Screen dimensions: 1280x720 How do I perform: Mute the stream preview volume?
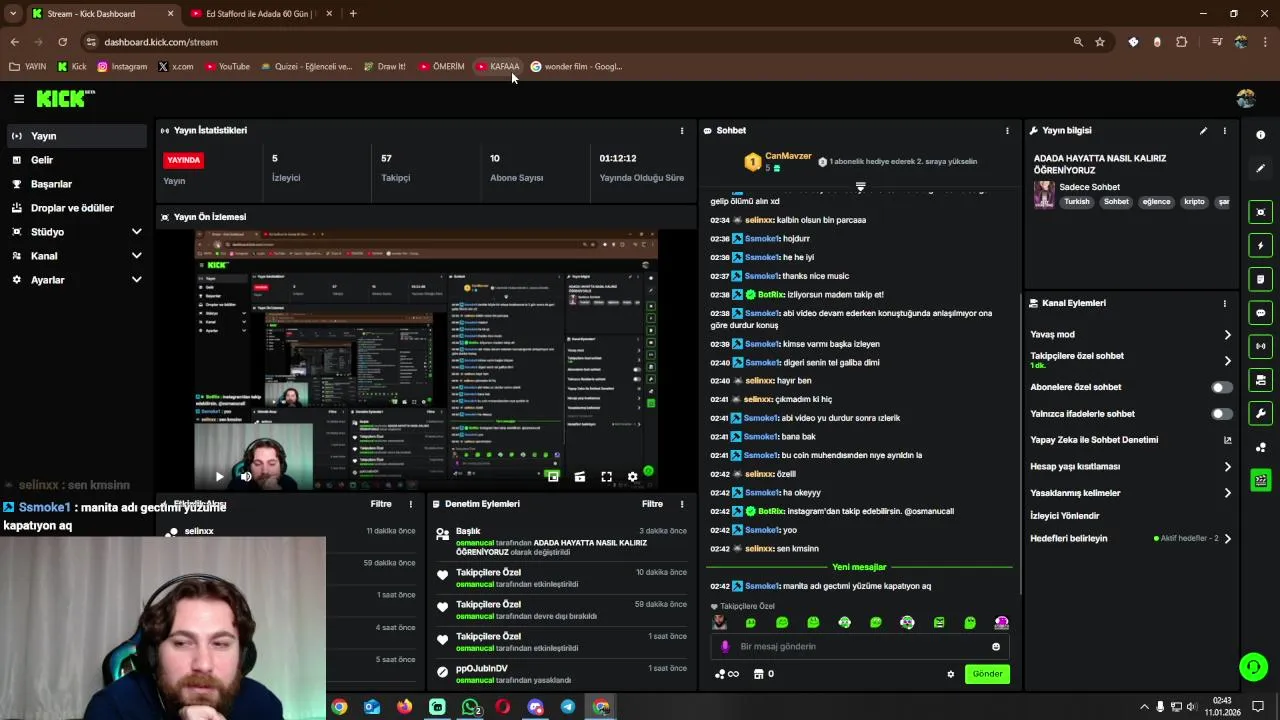coord(246,477)
